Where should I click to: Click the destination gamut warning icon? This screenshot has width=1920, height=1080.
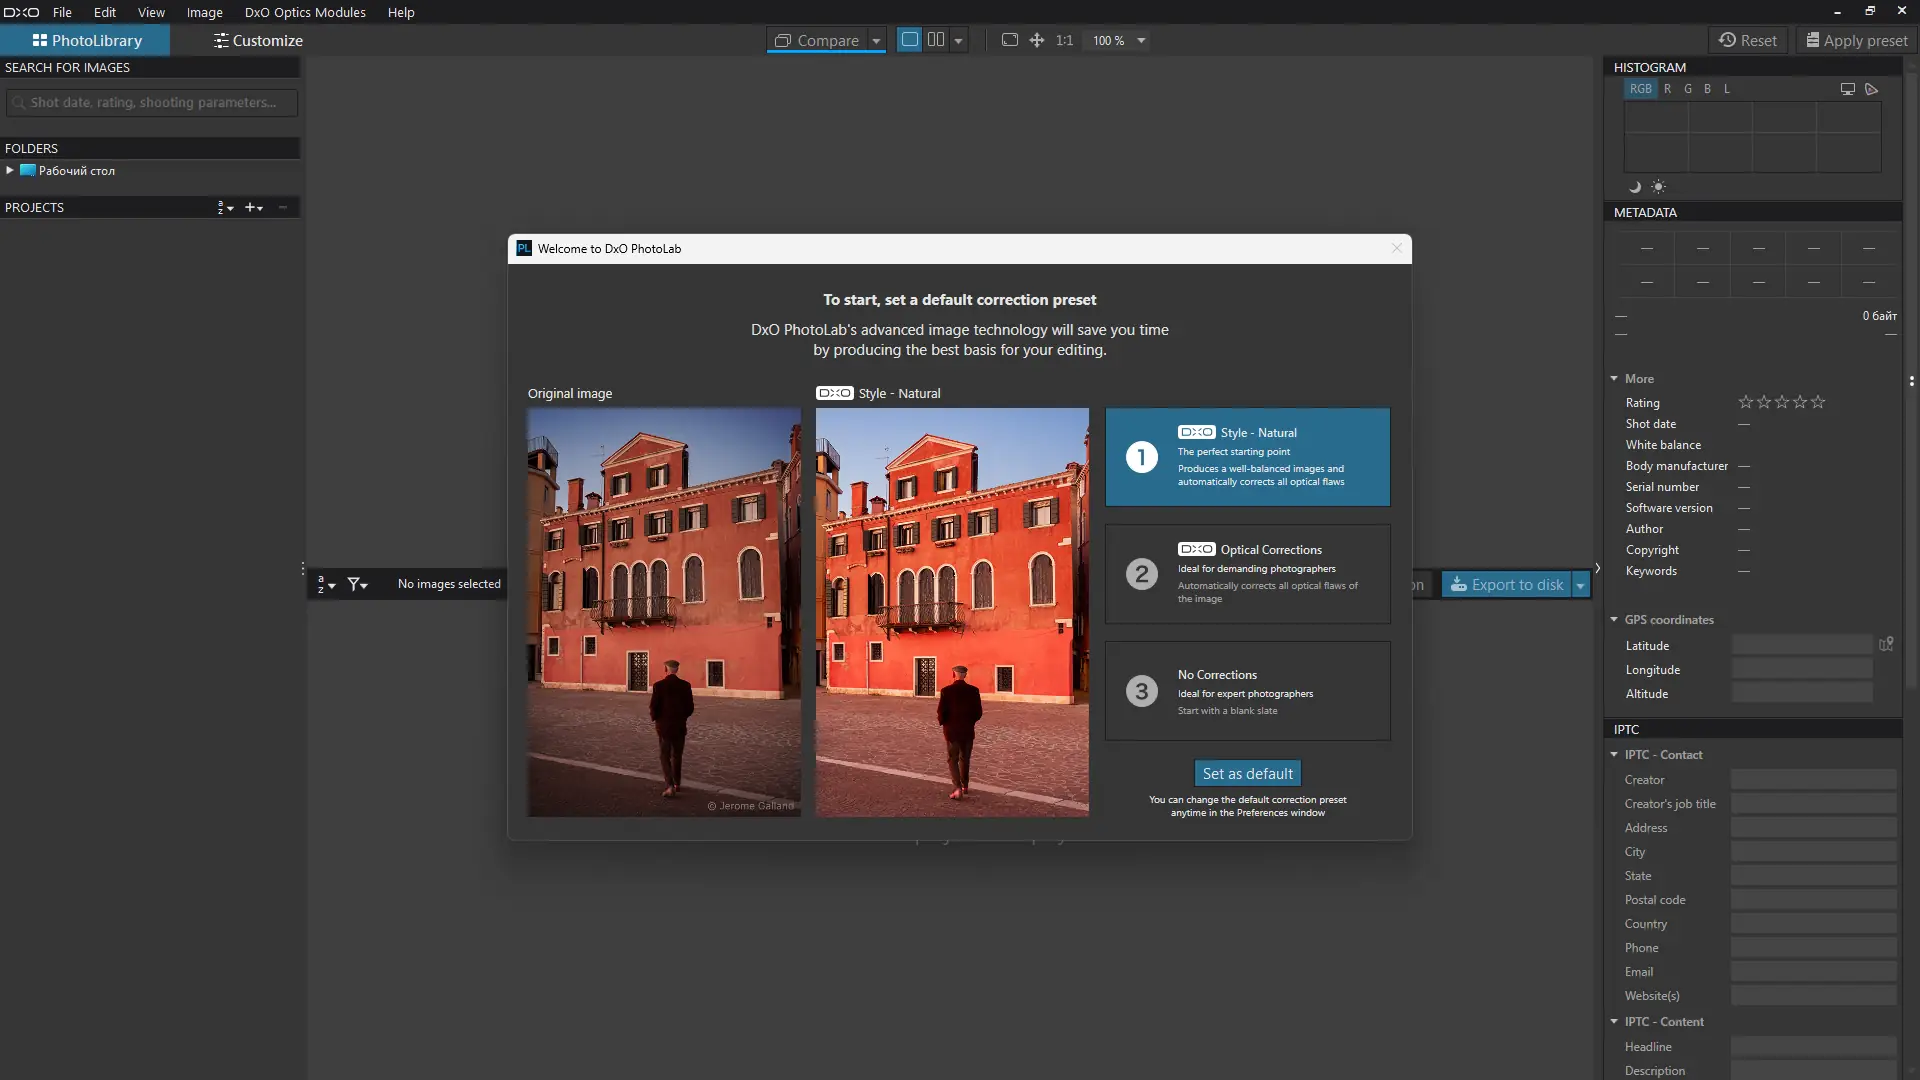[x=1872, y=89]
